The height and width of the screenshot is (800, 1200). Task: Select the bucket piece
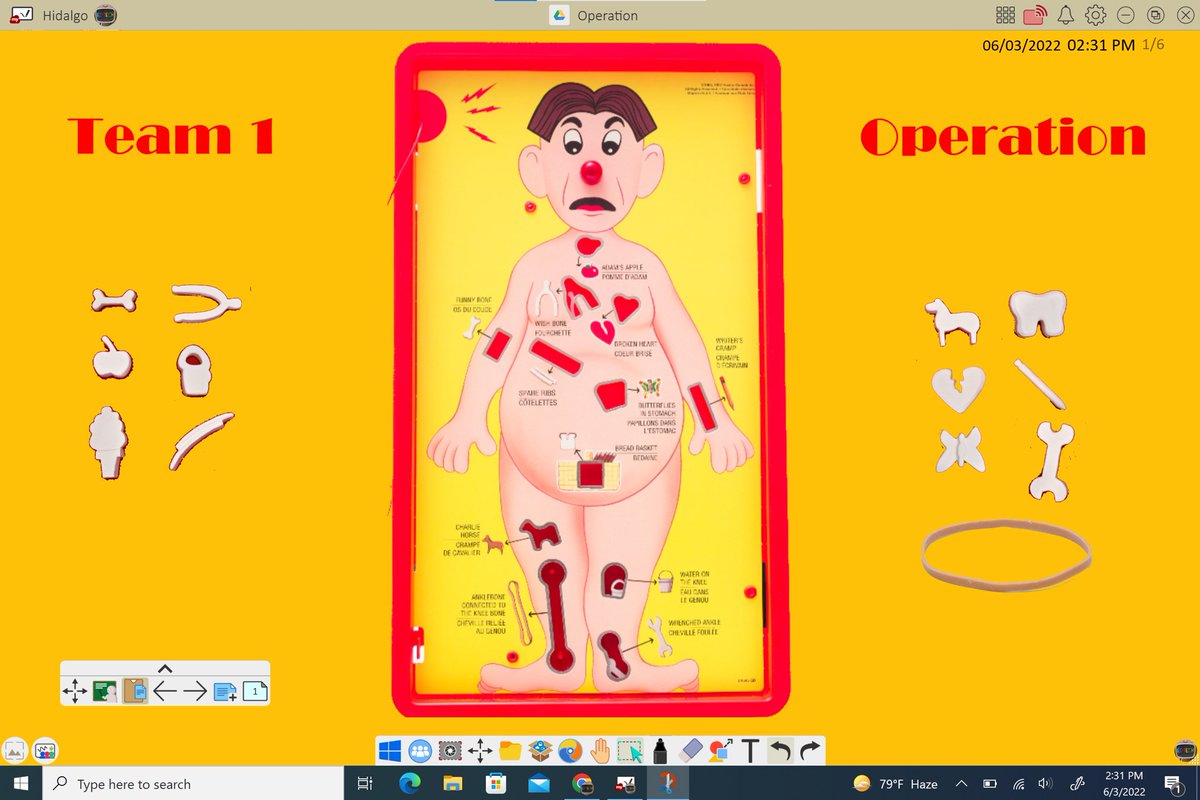192,369
